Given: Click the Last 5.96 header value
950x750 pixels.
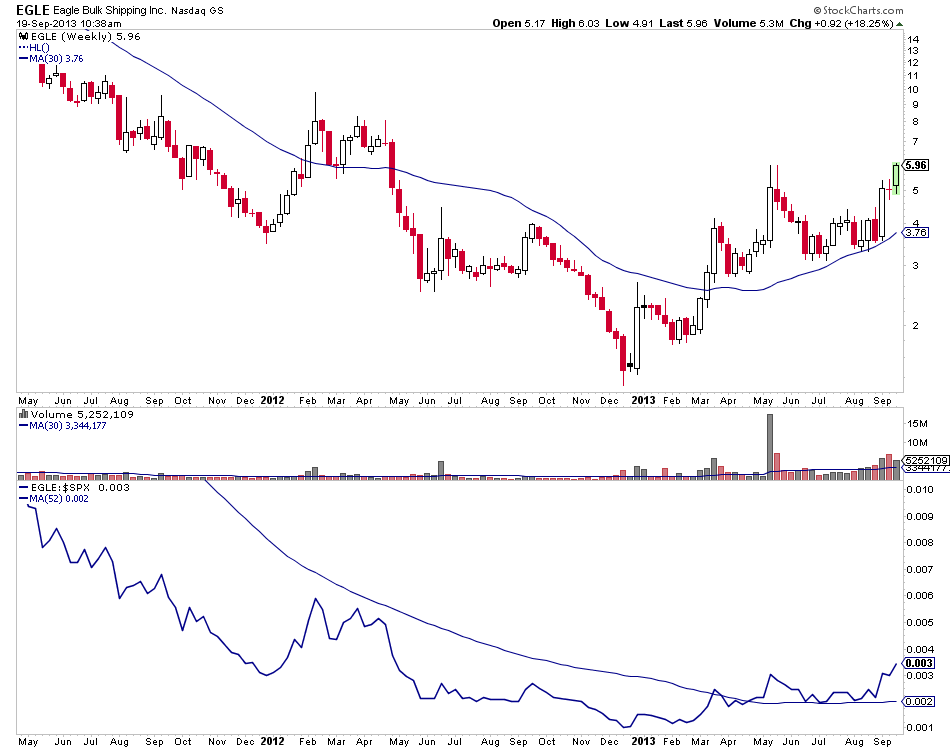Looking at the screenshot, I should pos(683,24).
